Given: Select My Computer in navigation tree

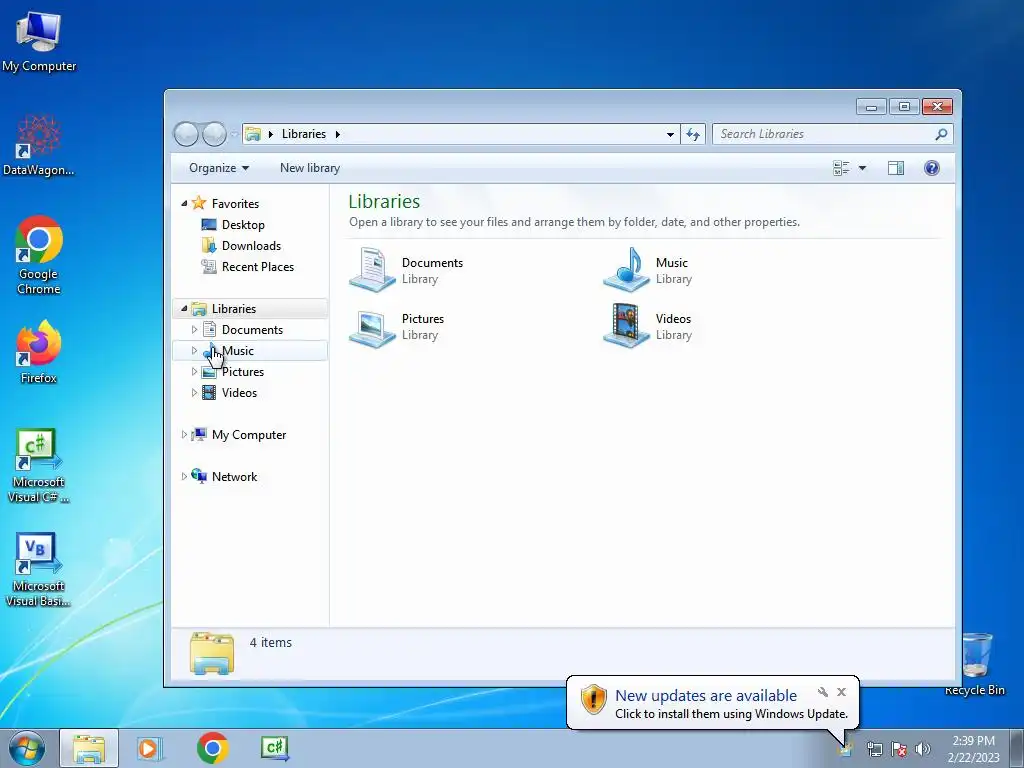Looking at the screenshot, I should coord(249,435).
